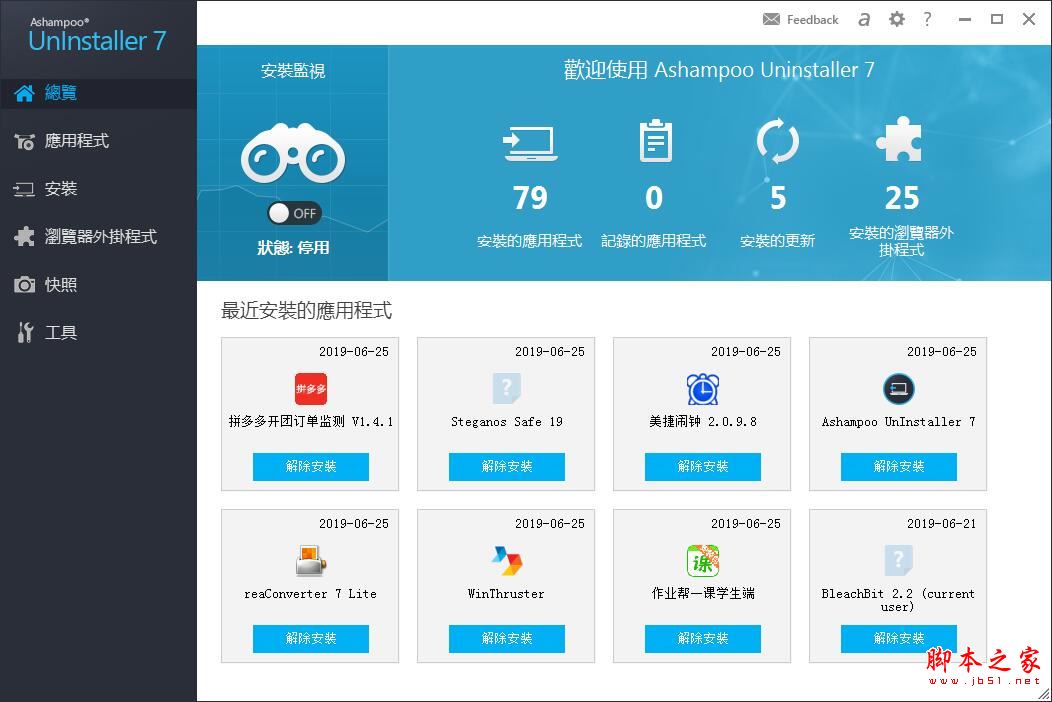
Task: Open settings with the gear icon
Action: tap(896, 19)
